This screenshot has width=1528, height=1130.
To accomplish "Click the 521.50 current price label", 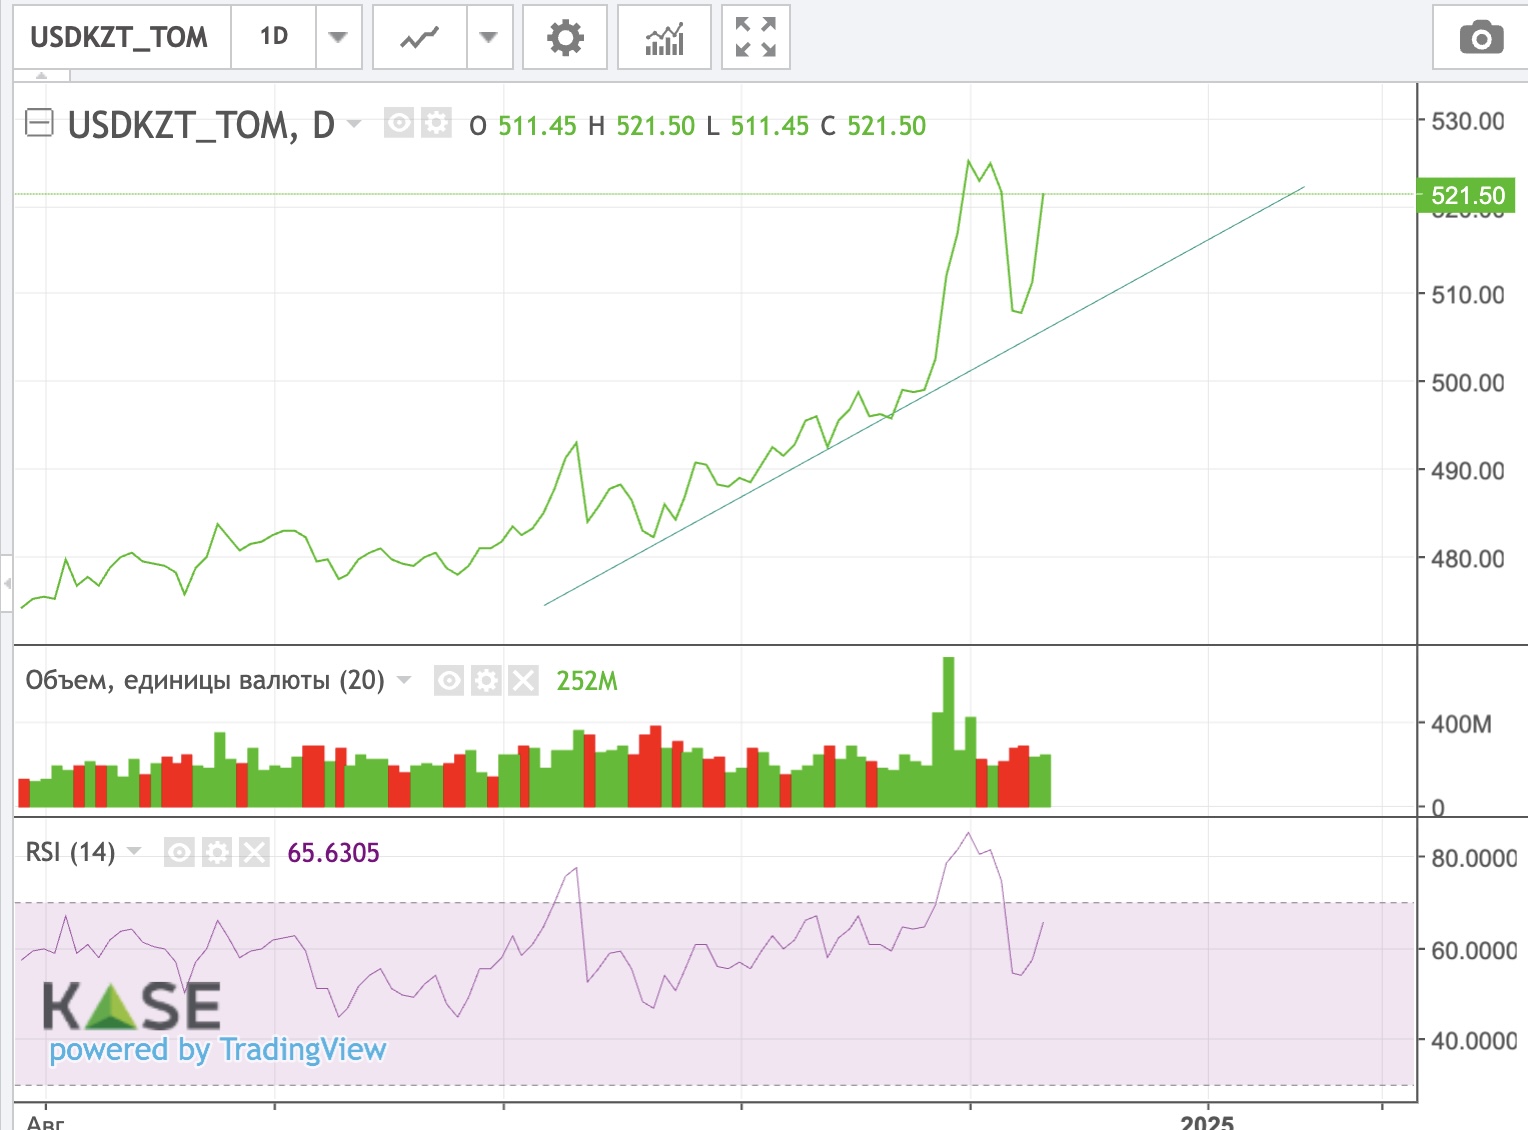I will pos(1467,195).
